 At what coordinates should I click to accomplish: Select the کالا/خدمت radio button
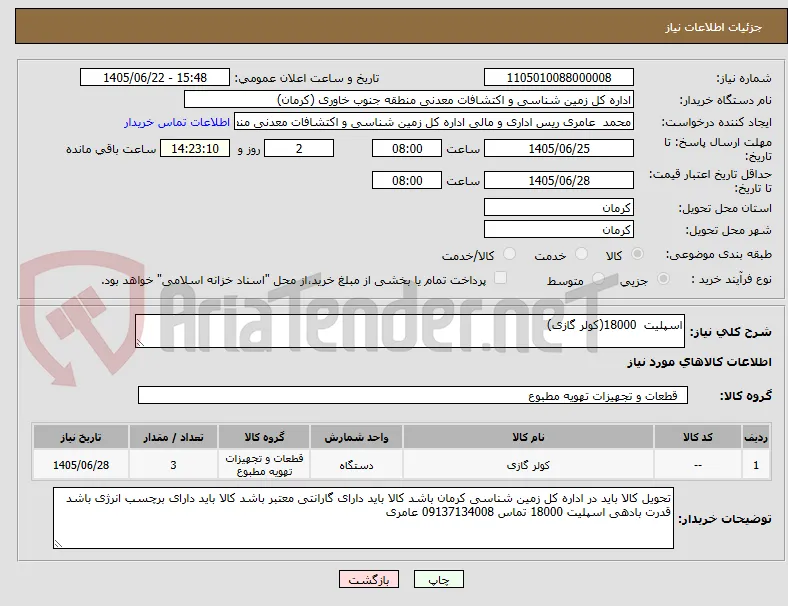(x=510, y=254)
